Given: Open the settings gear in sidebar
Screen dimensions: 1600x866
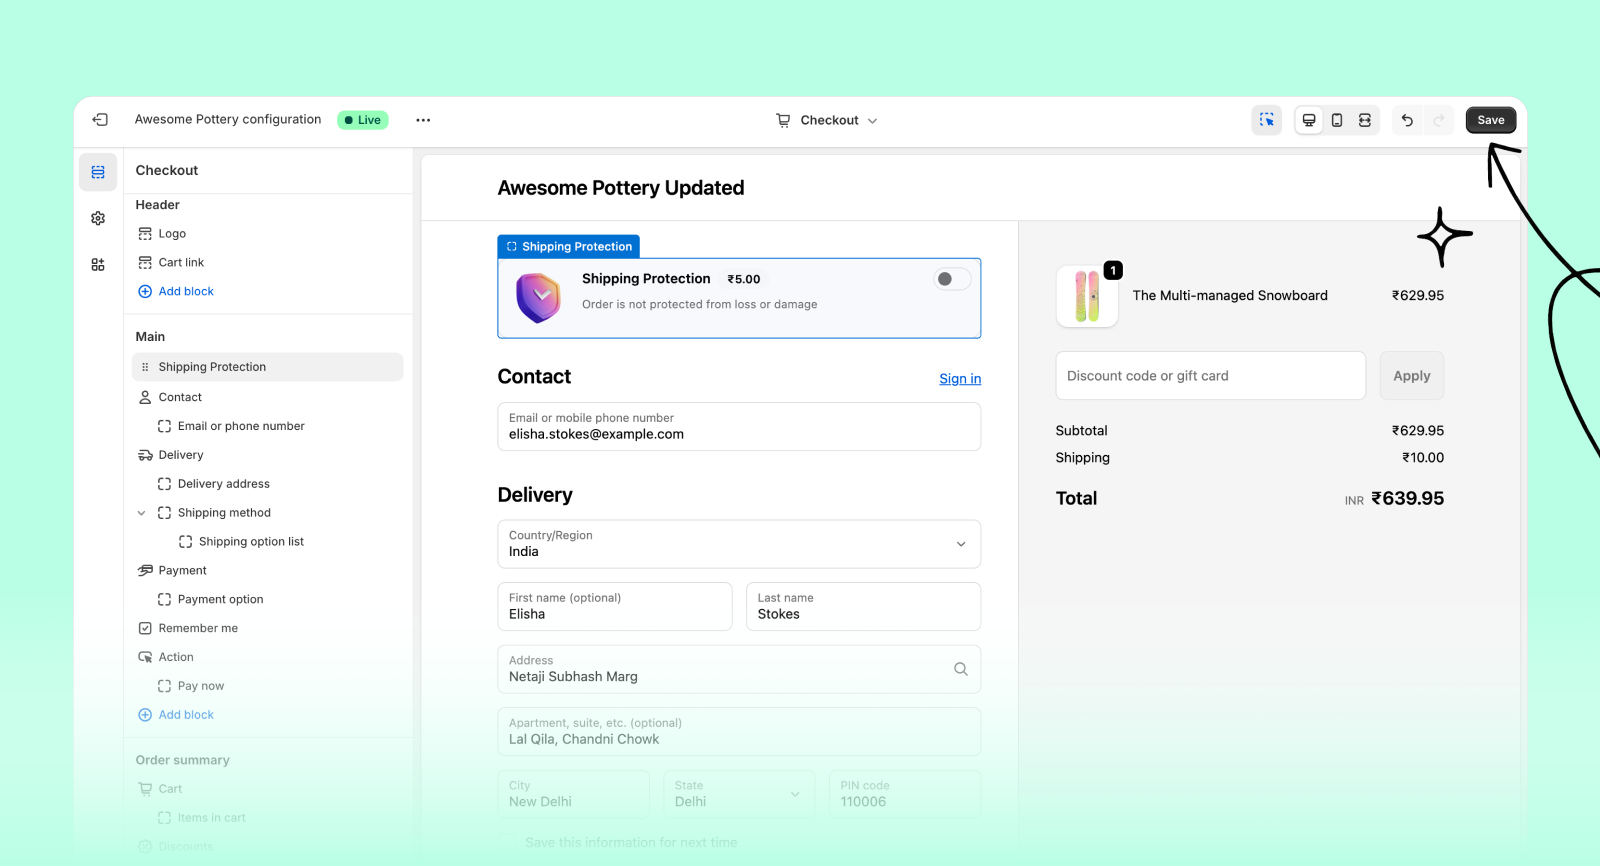Looking at the screenshot, I should pos(98,218).
